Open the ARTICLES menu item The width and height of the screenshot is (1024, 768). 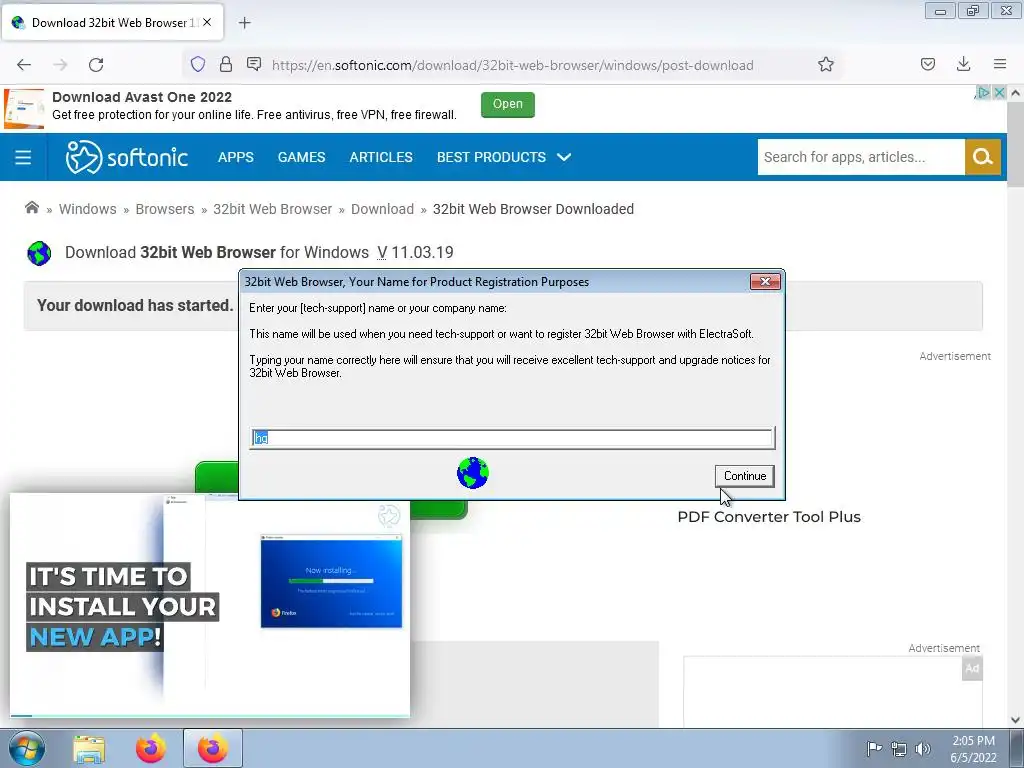click(381, 157)
